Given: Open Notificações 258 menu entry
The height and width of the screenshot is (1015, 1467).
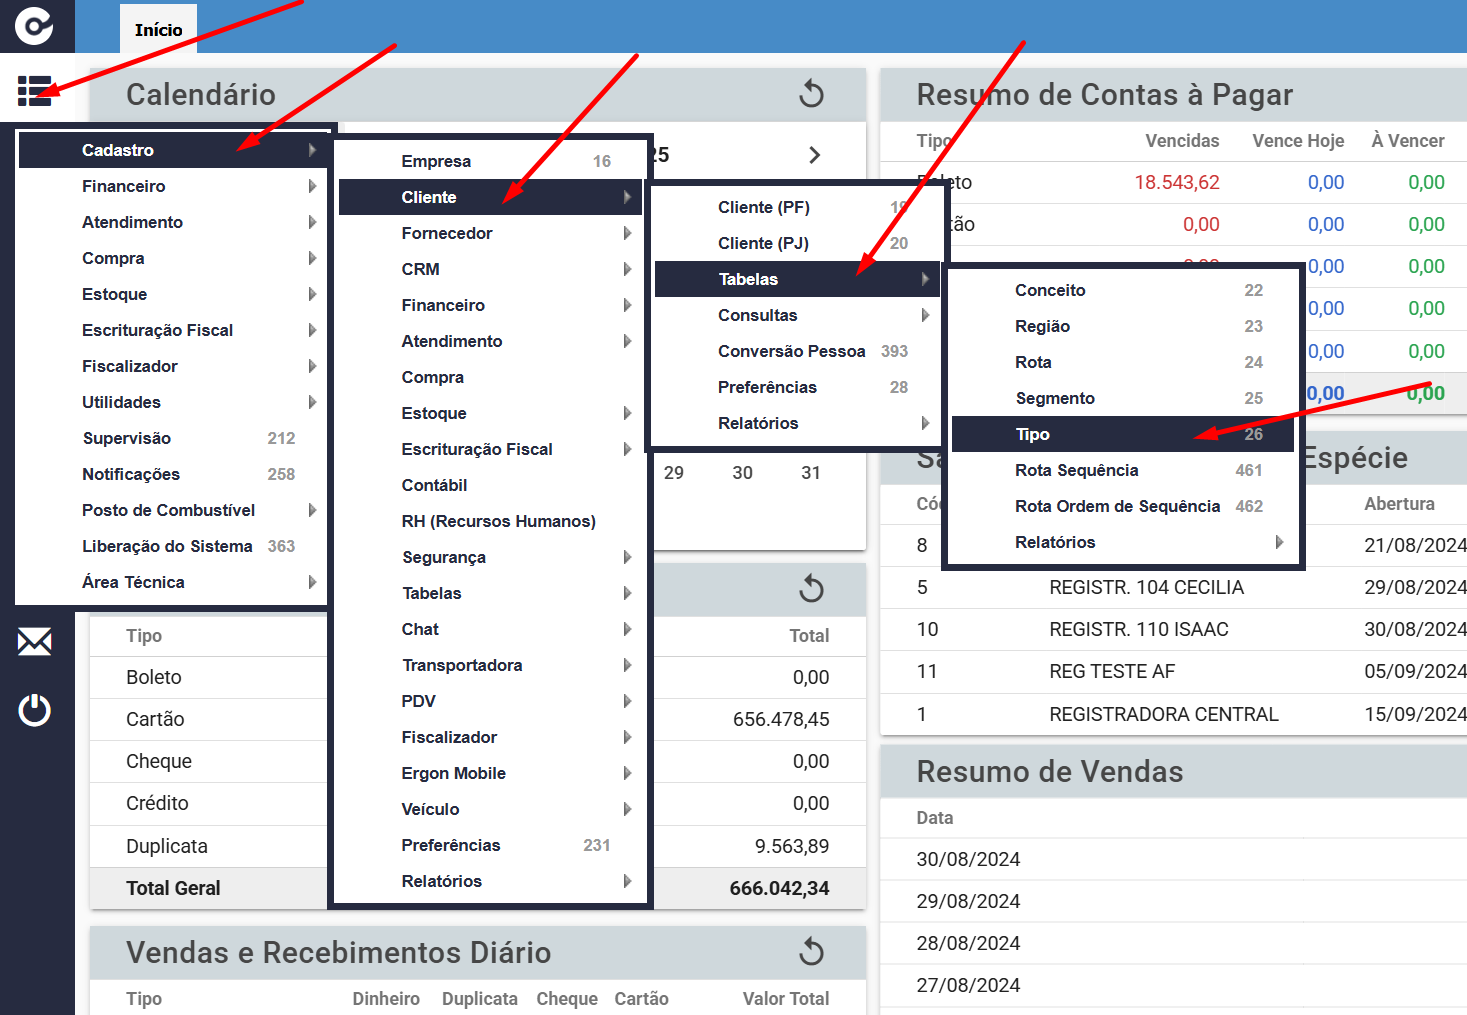Looking at the screenshot, I should click(173, 474).
